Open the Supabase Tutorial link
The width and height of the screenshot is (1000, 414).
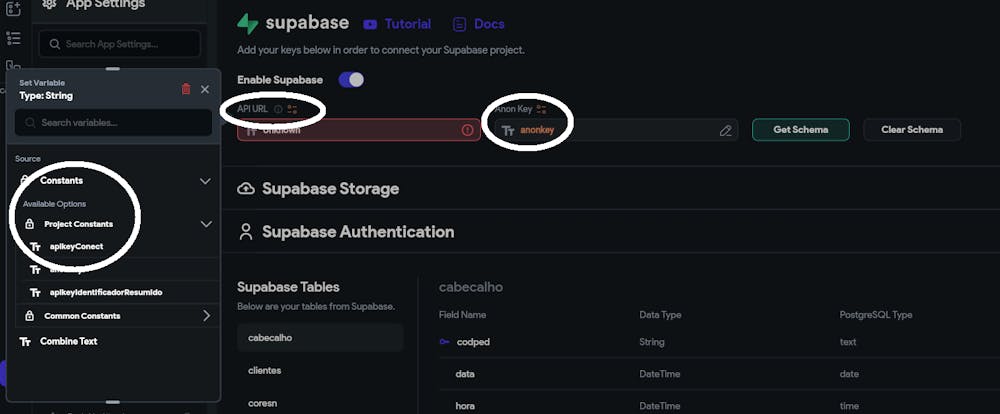[x=398, y=24]
